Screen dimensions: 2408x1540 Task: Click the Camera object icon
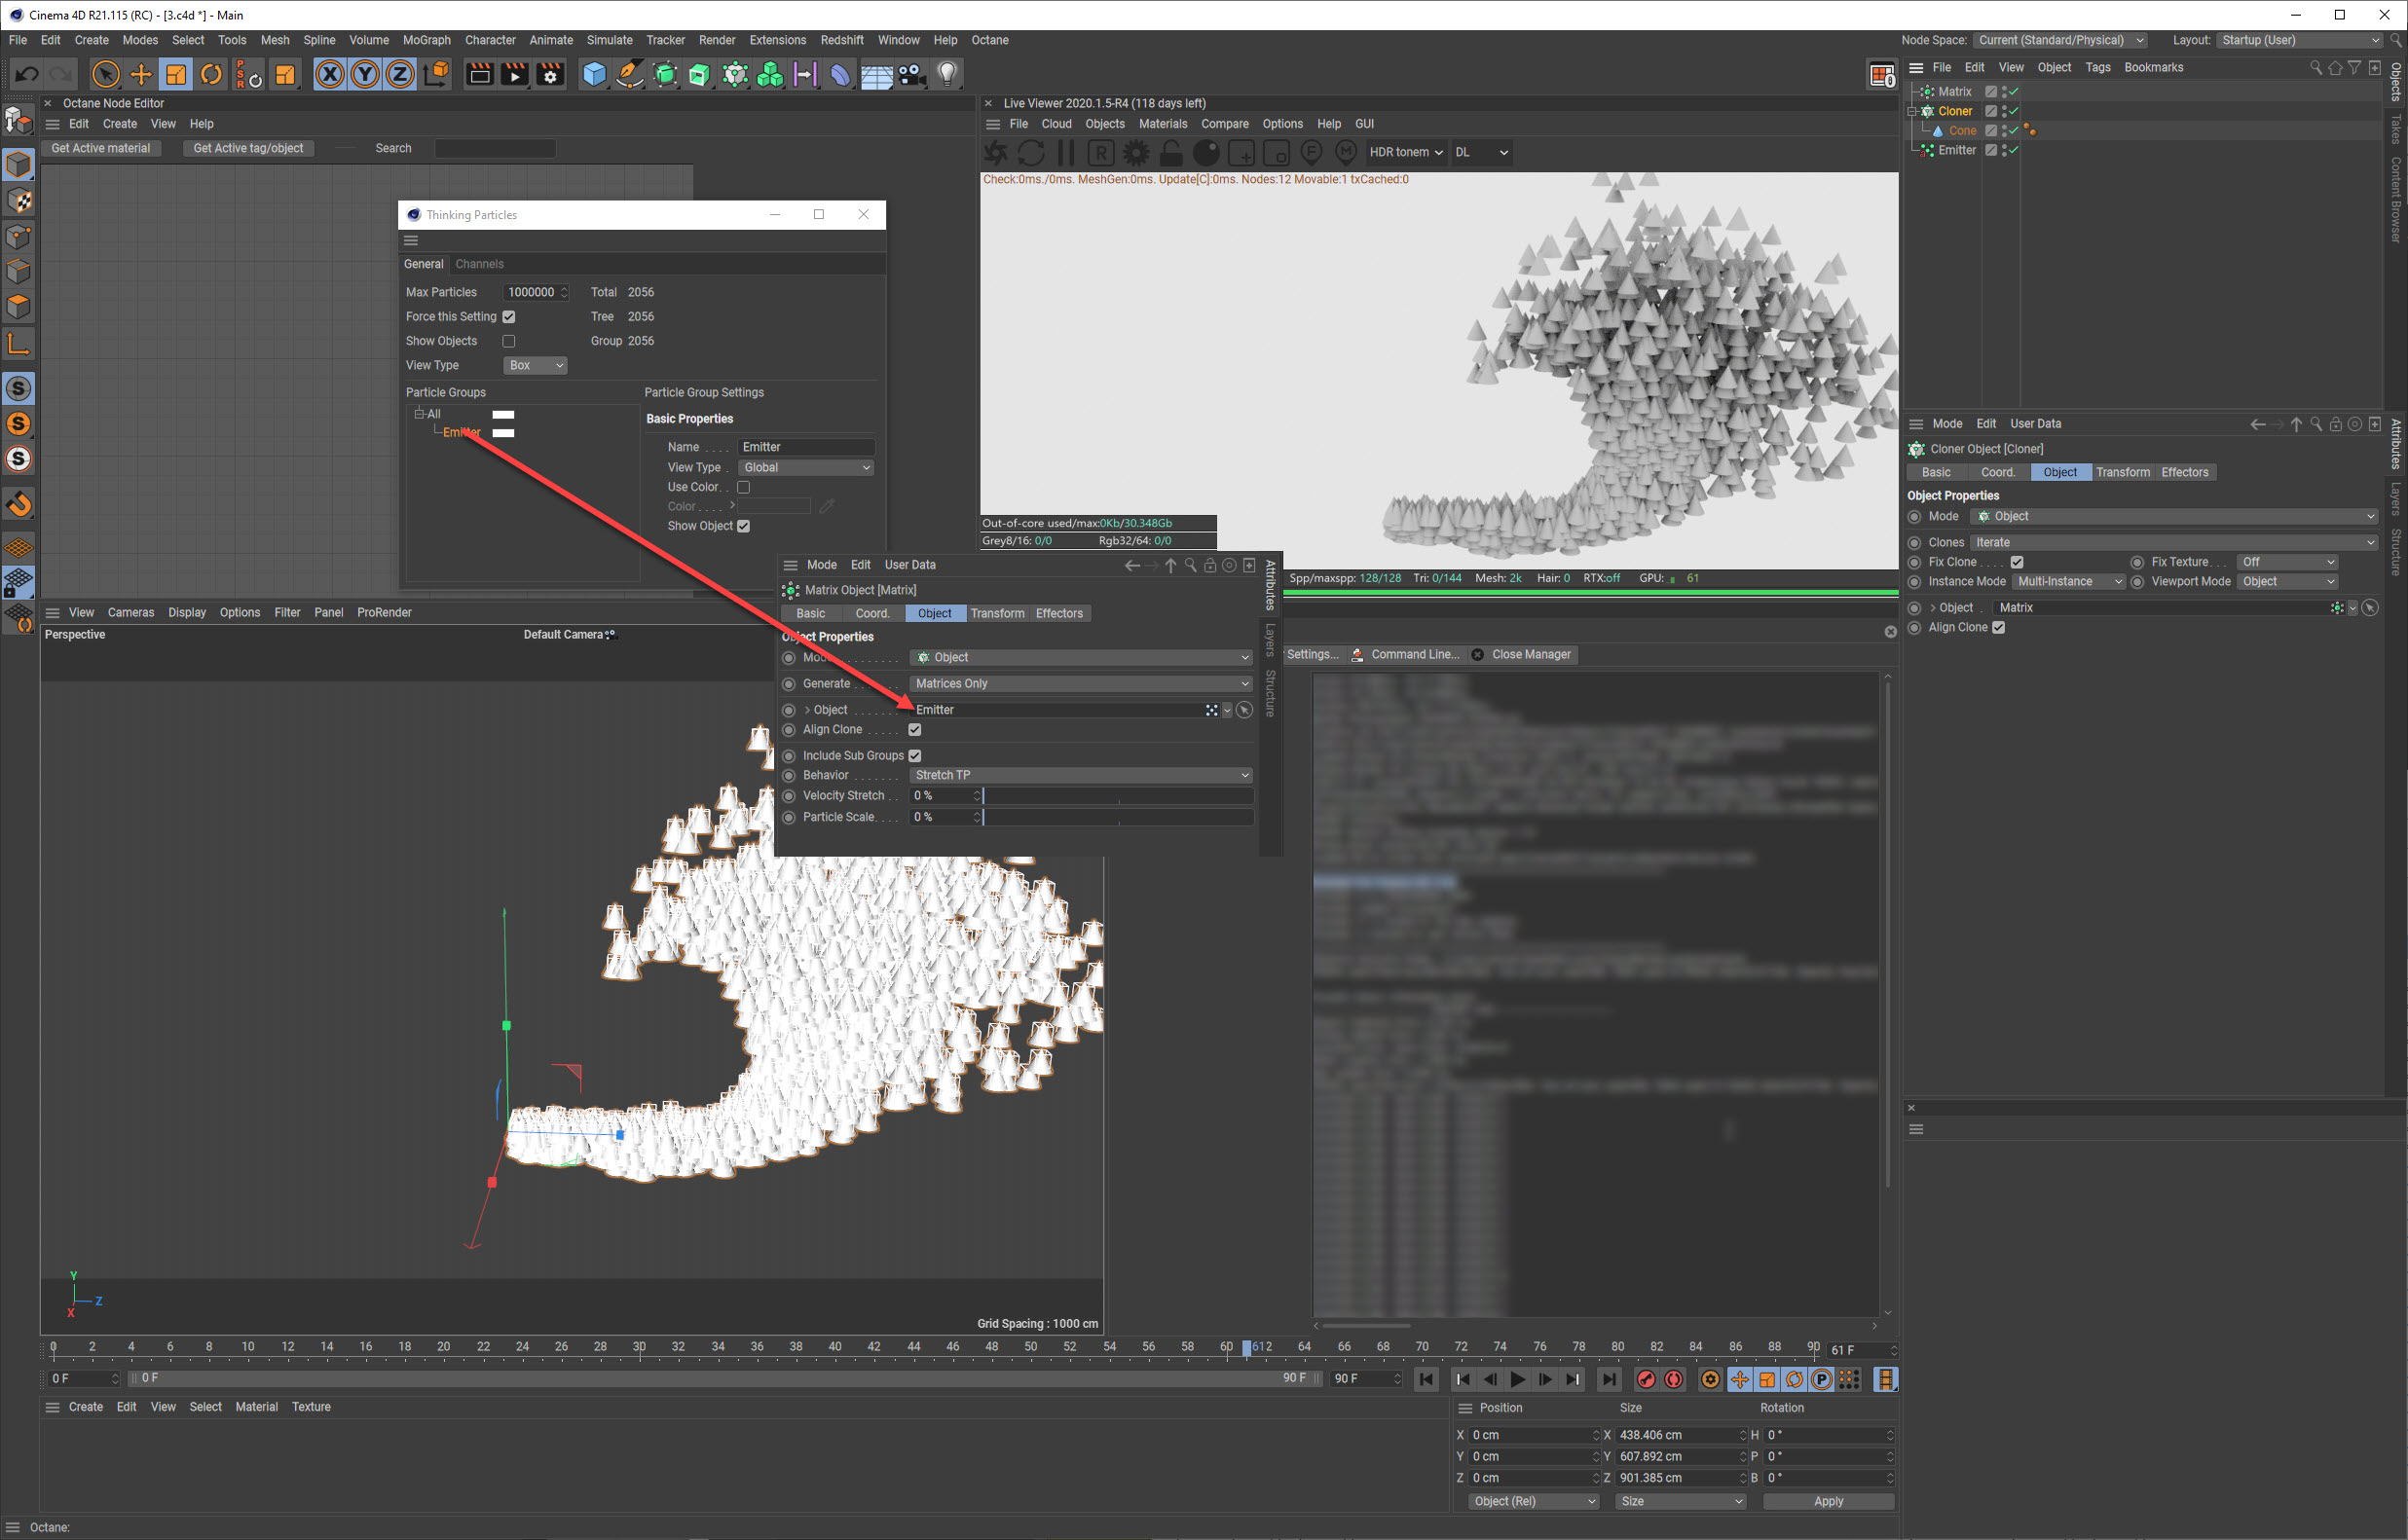click(x=911, y=75)
